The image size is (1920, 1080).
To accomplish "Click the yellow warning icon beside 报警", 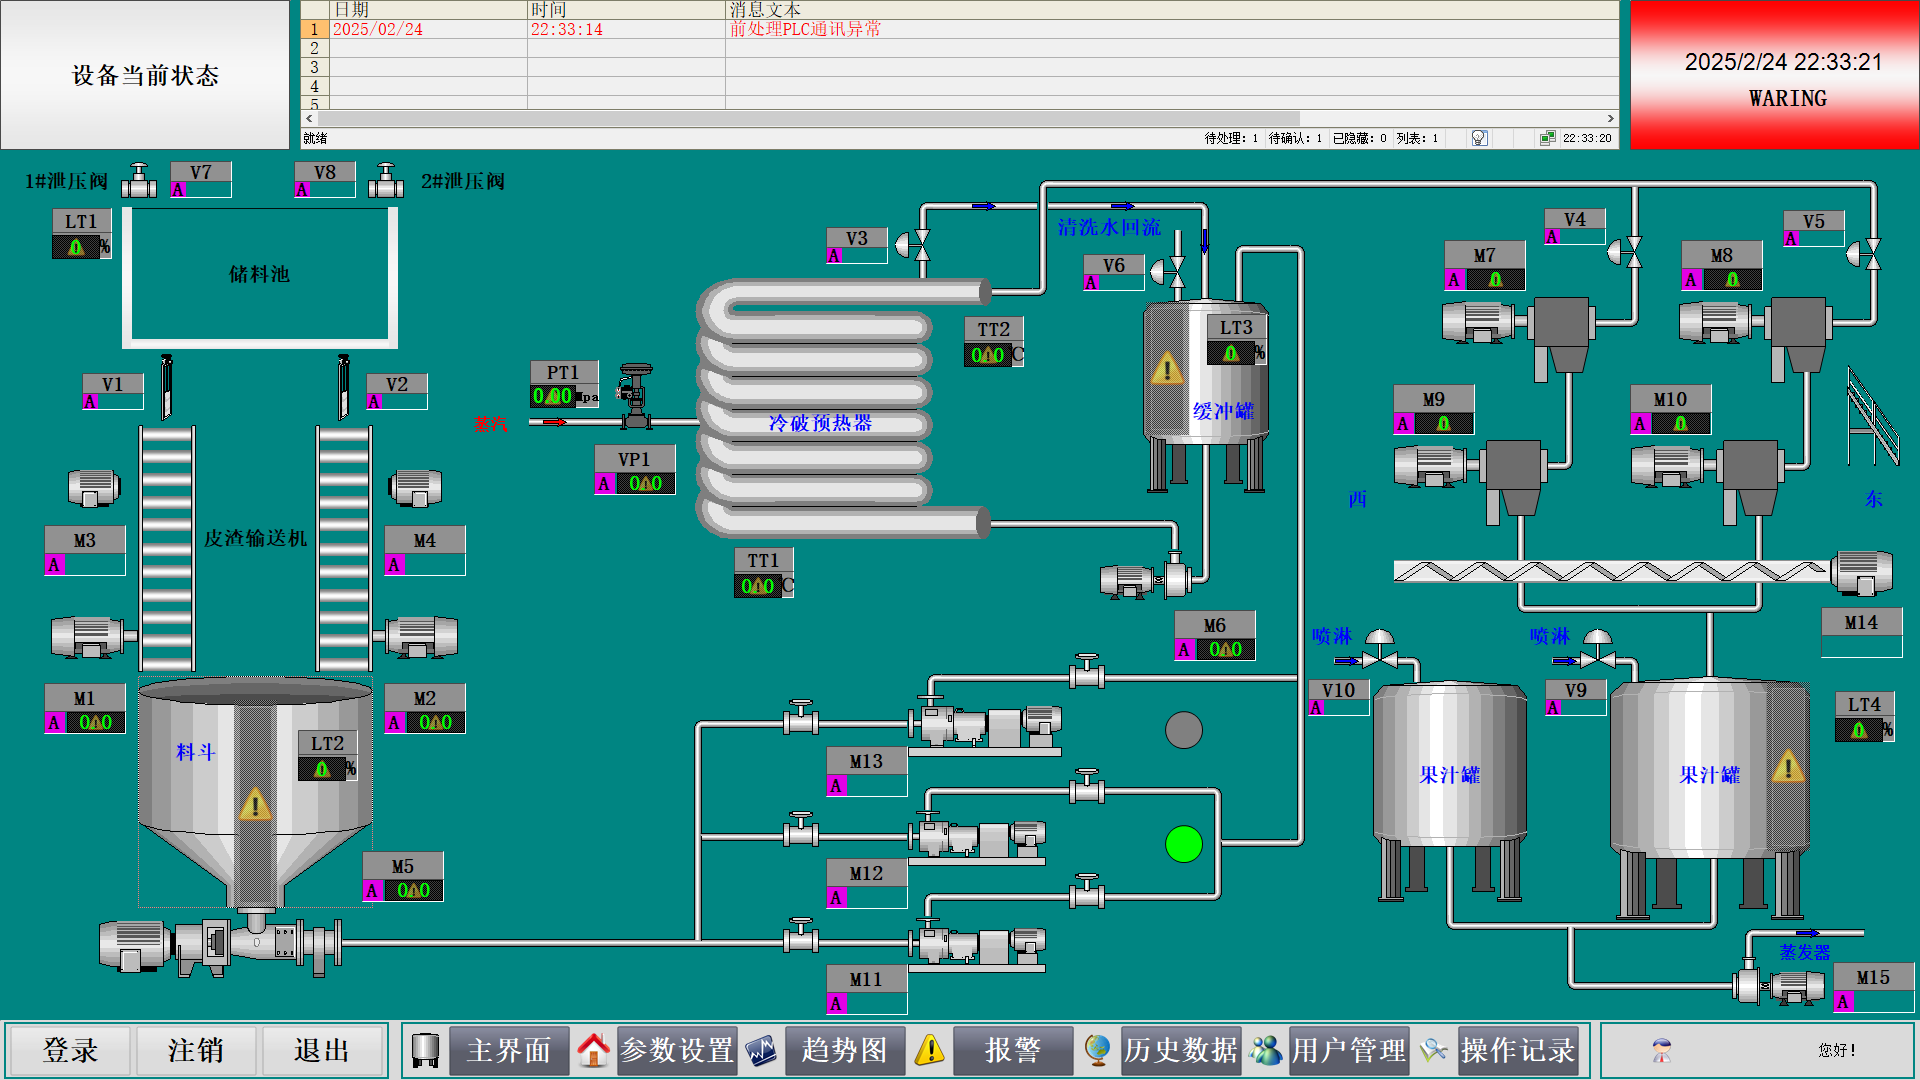I will click(x=930, y=1050).
